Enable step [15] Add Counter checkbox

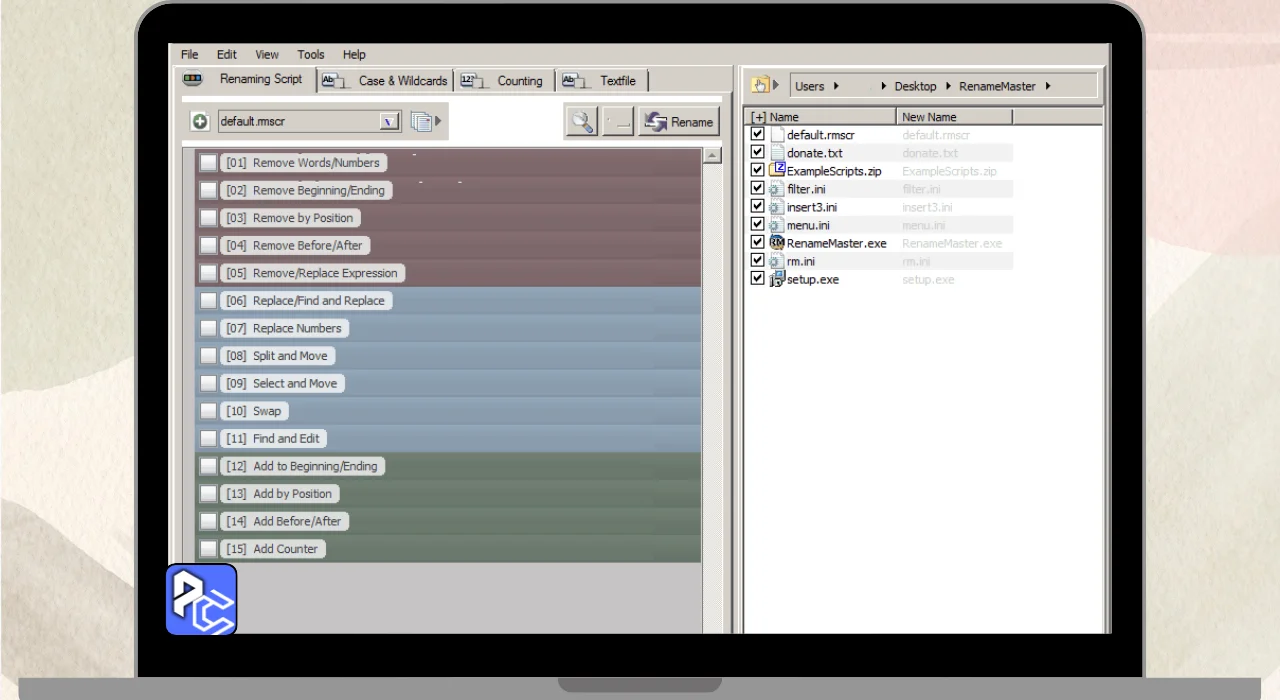(x=208, y=549)
